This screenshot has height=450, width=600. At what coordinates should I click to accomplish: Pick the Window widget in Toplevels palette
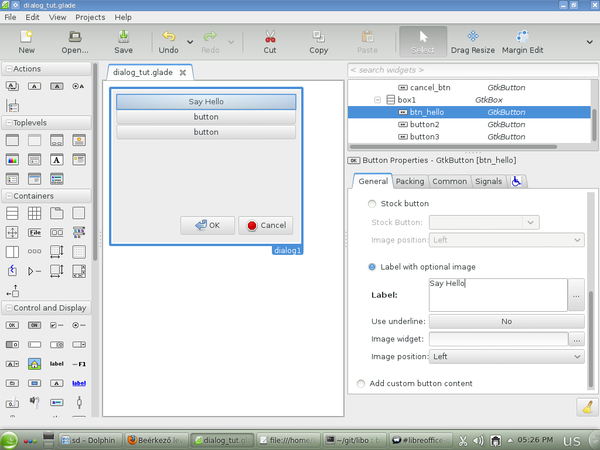(12, 140)
